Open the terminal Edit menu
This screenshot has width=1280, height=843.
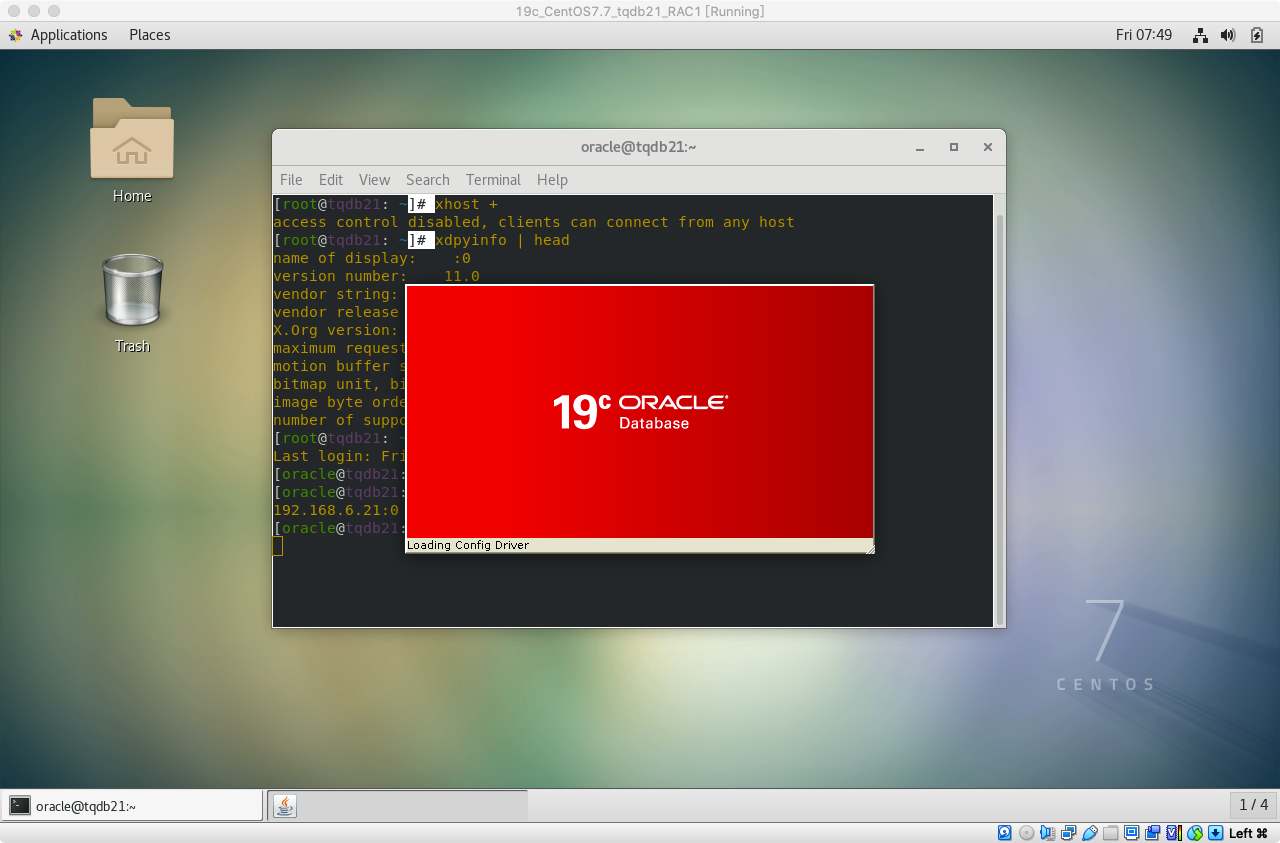331,180
